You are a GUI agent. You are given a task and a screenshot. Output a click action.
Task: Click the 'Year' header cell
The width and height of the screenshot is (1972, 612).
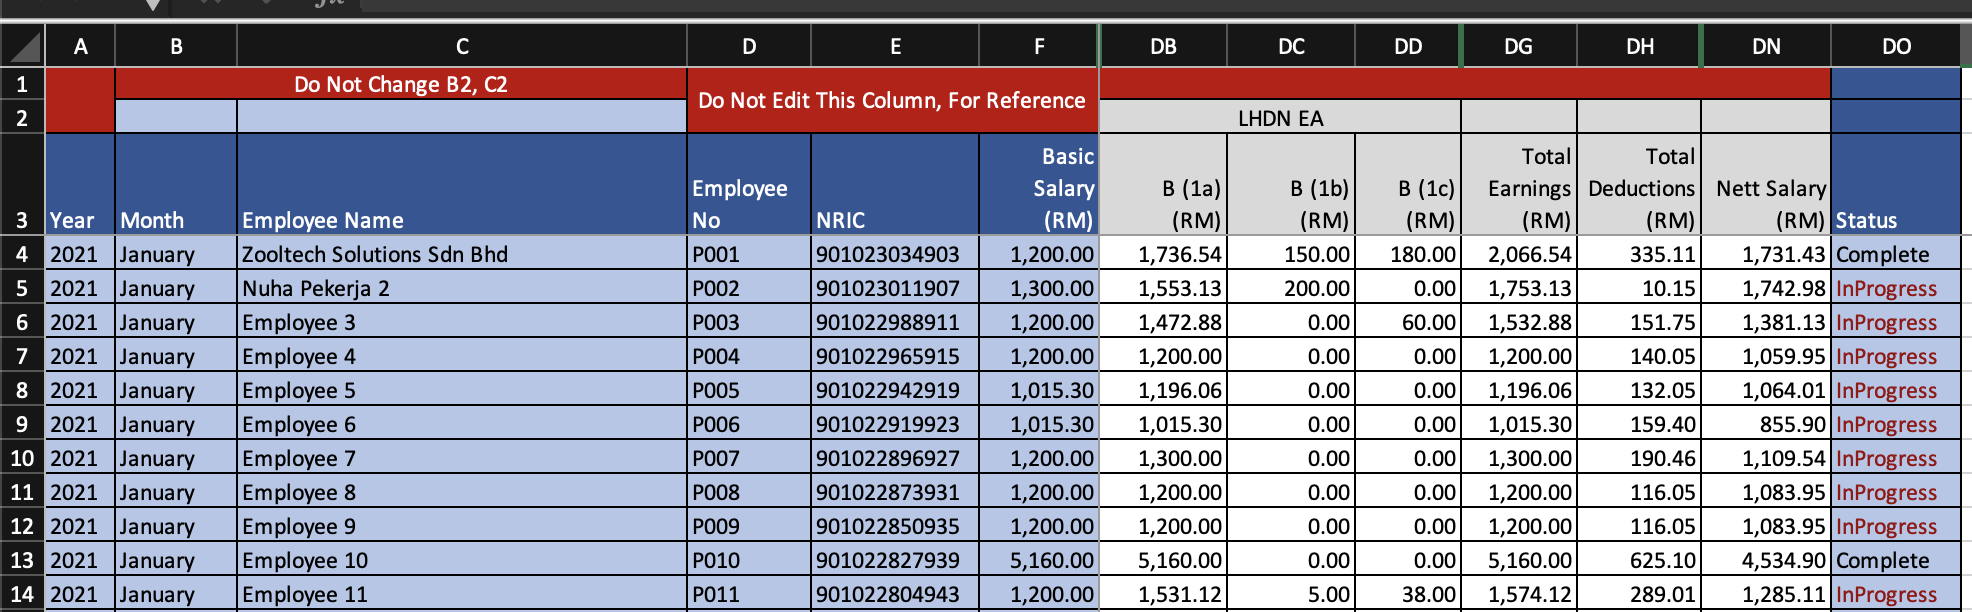point(80,185)
